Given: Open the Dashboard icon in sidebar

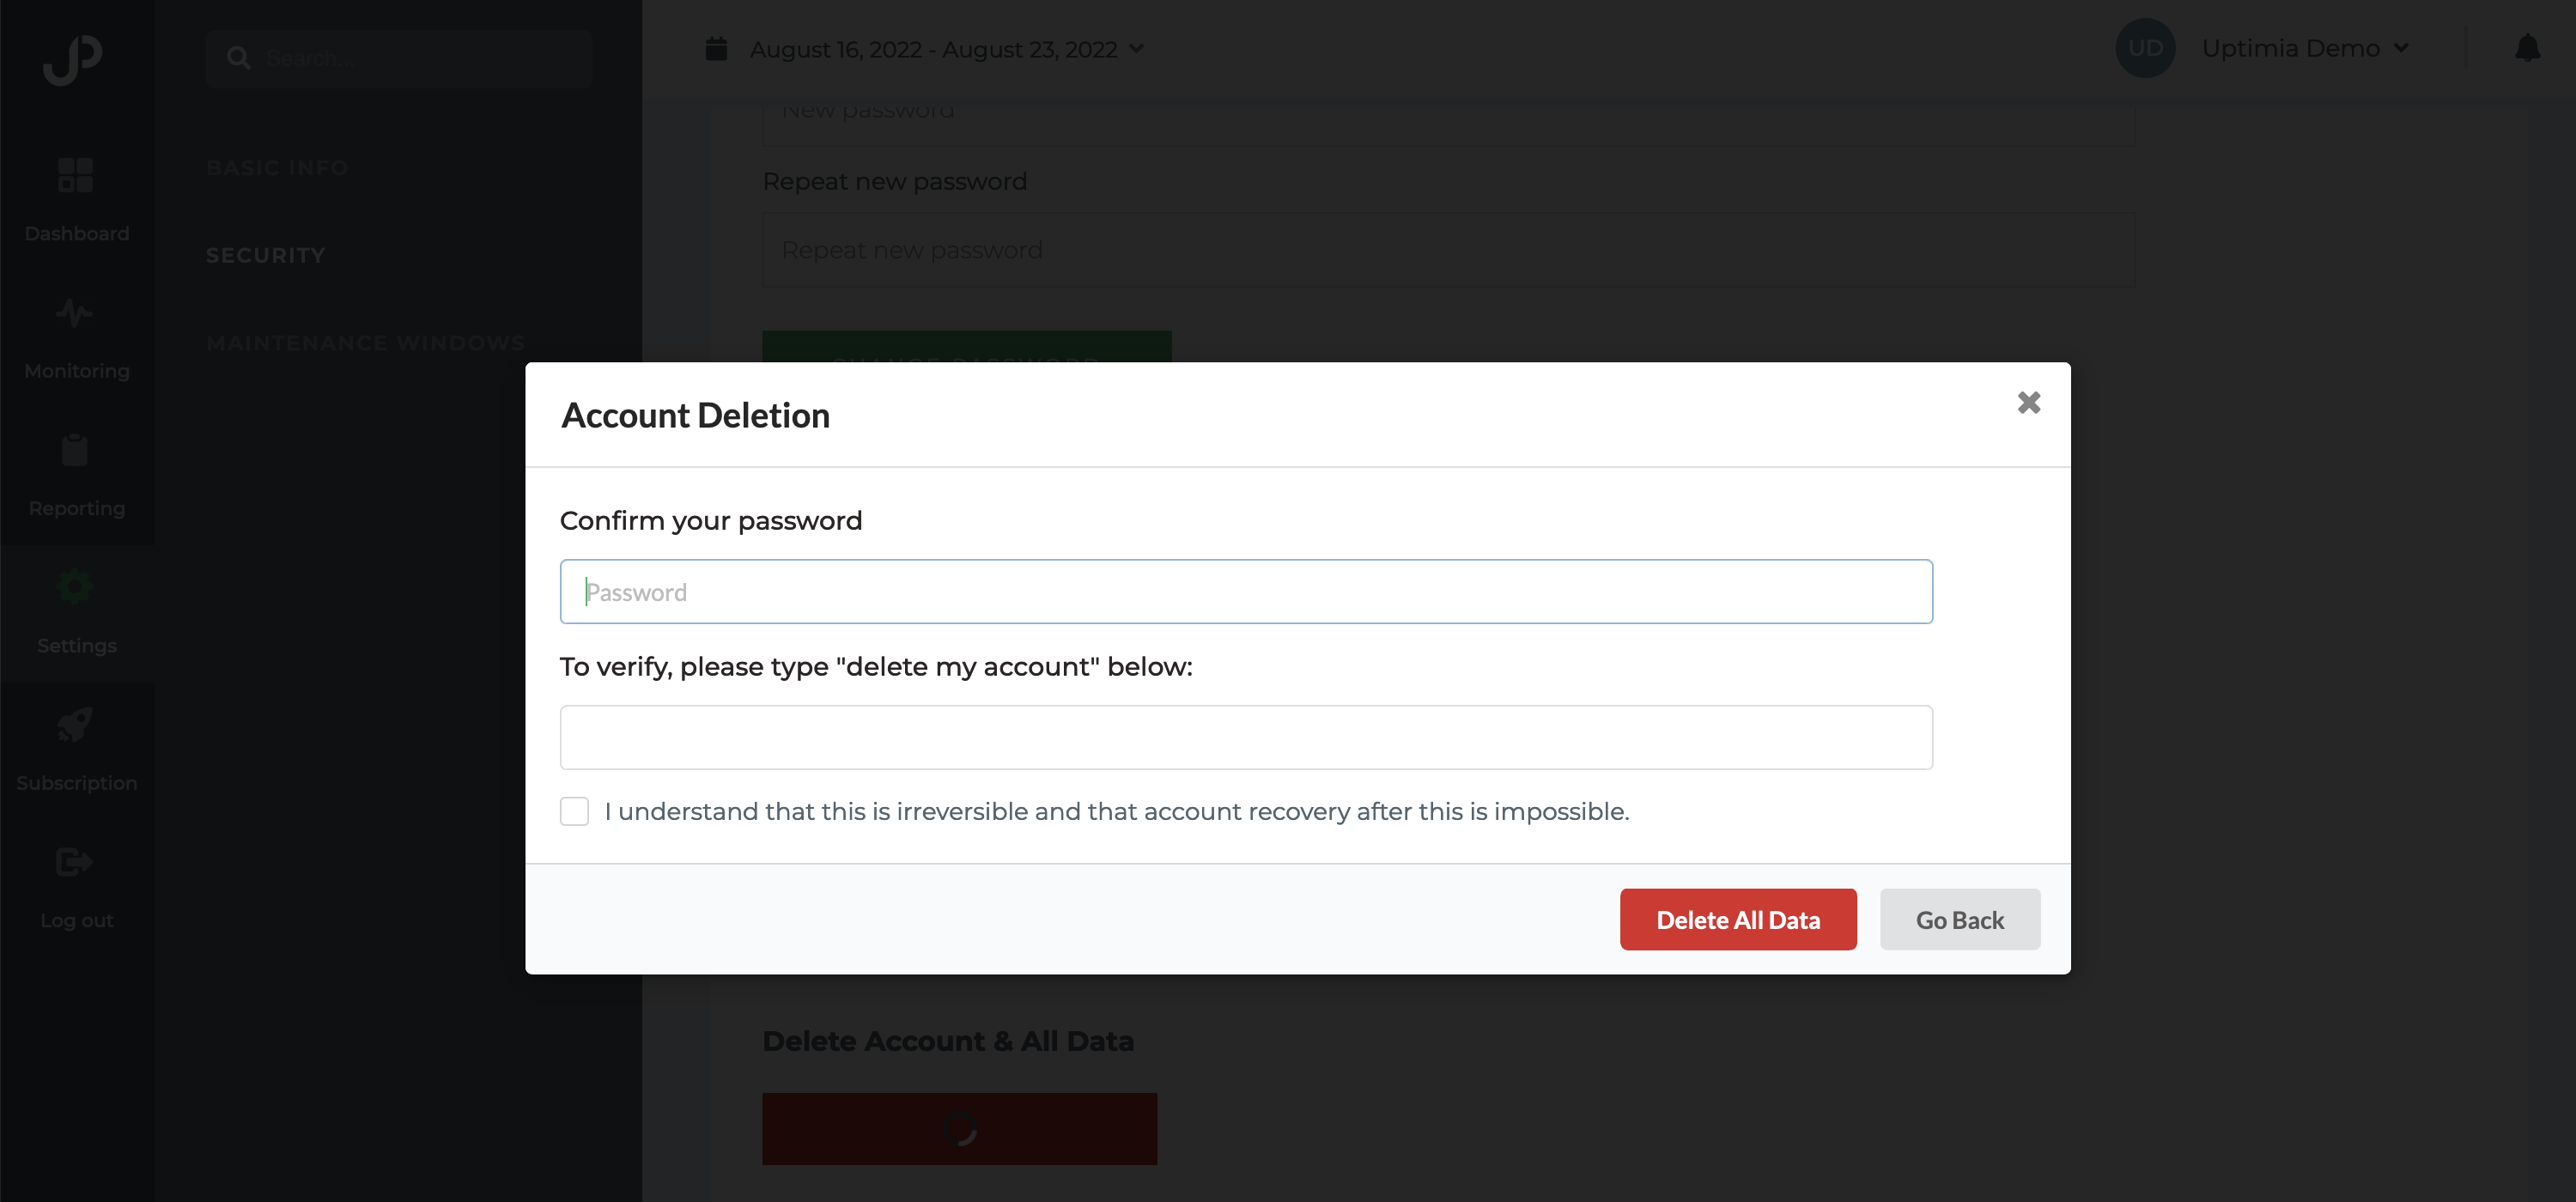Looking at the screenshot, I should click(x=76, y=175).
